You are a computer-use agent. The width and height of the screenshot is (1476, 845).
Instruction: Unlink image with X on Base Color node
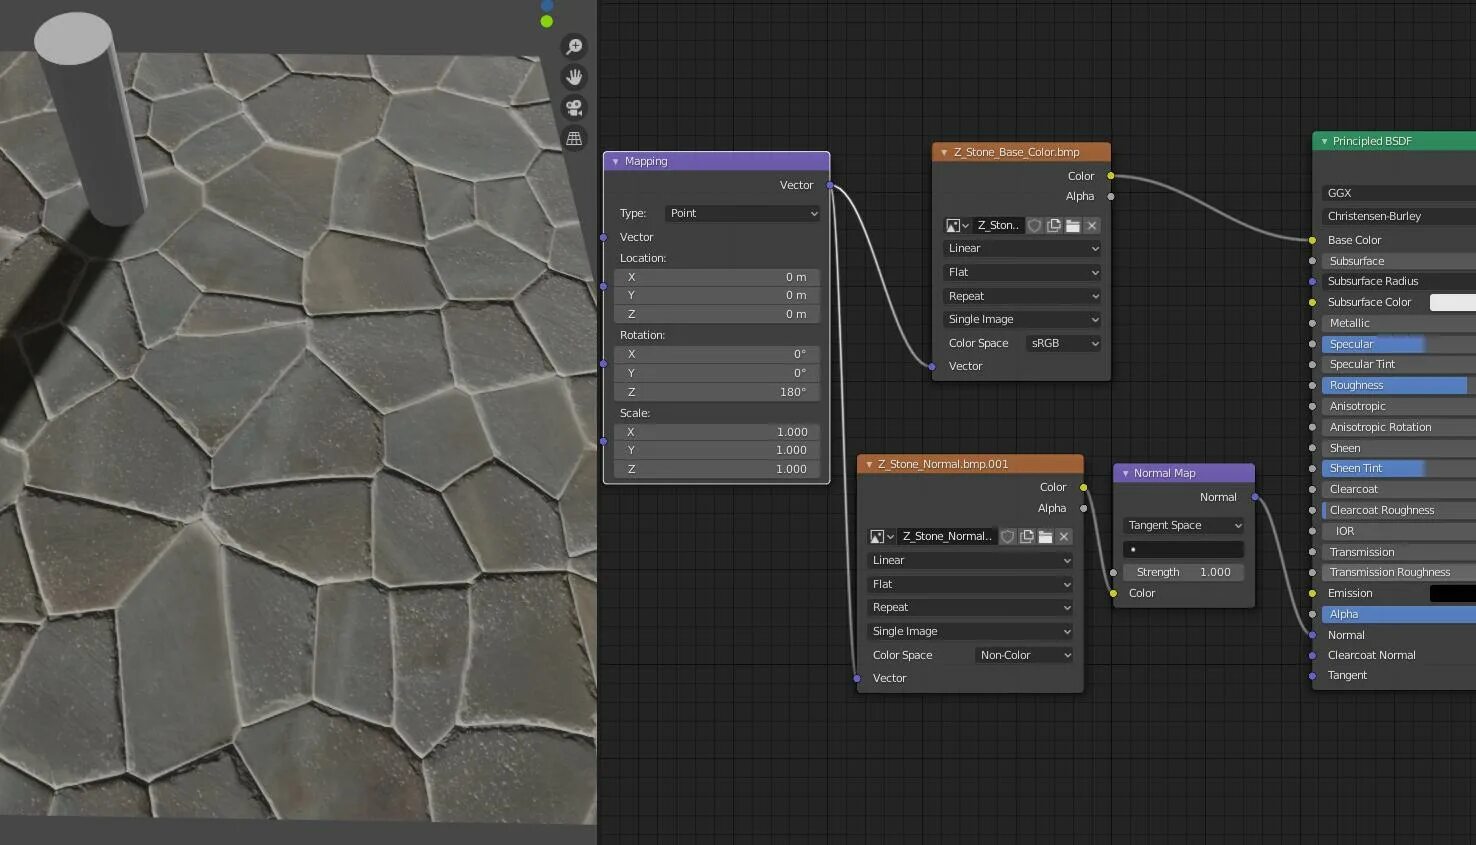[x=1092, y=226]
